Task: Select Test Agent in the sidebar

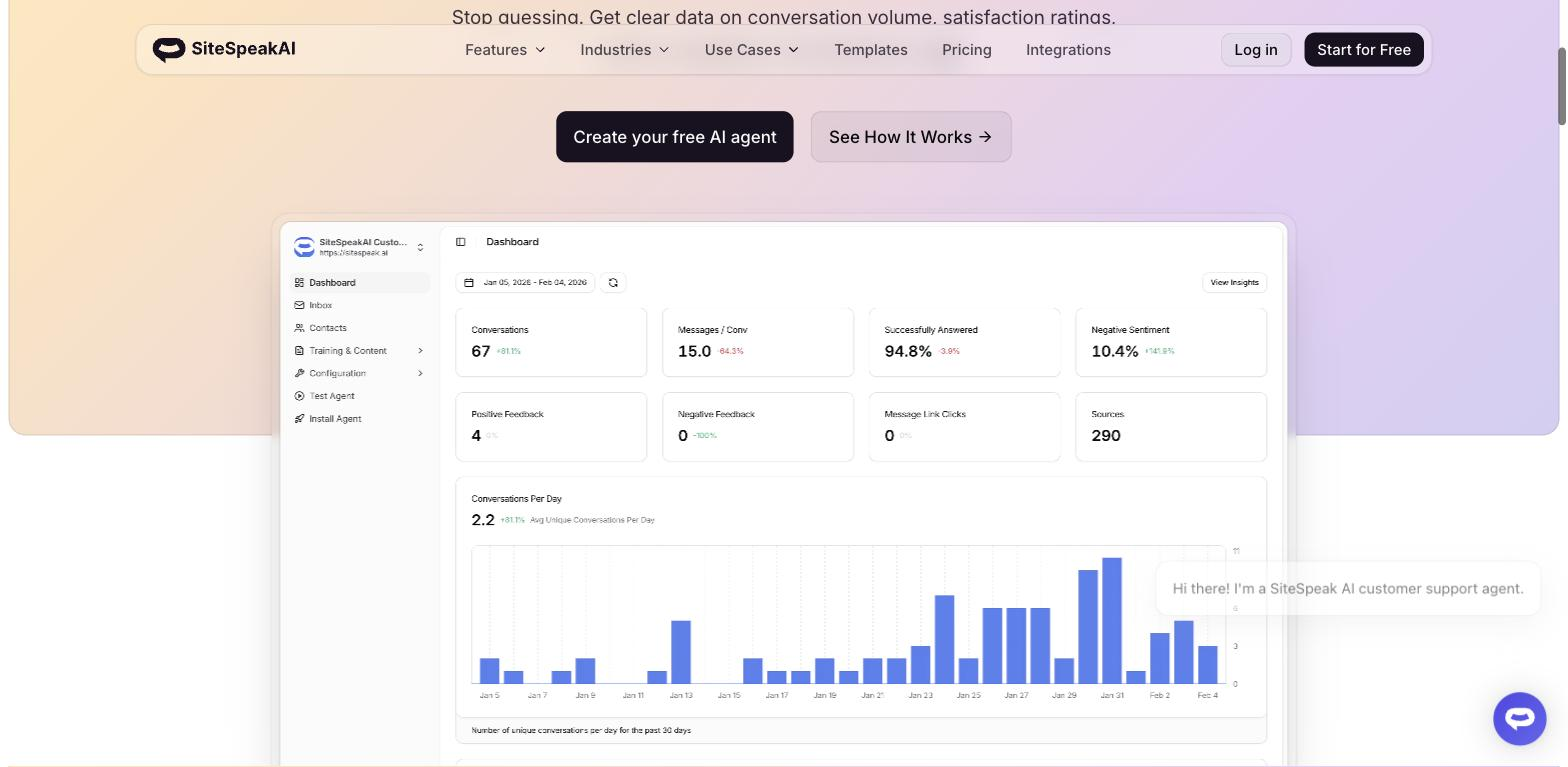Action: coord(360,396)
